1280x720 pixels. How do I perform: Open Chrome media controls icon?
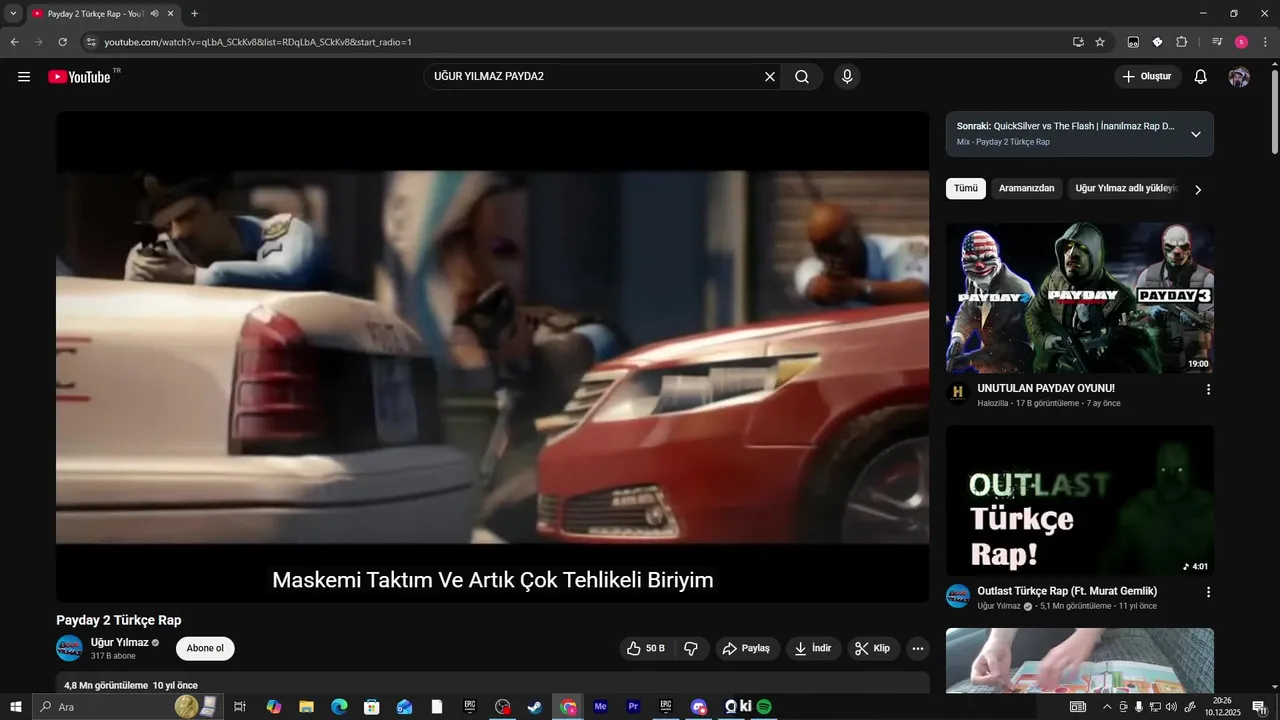click(x=1217, y=42)
